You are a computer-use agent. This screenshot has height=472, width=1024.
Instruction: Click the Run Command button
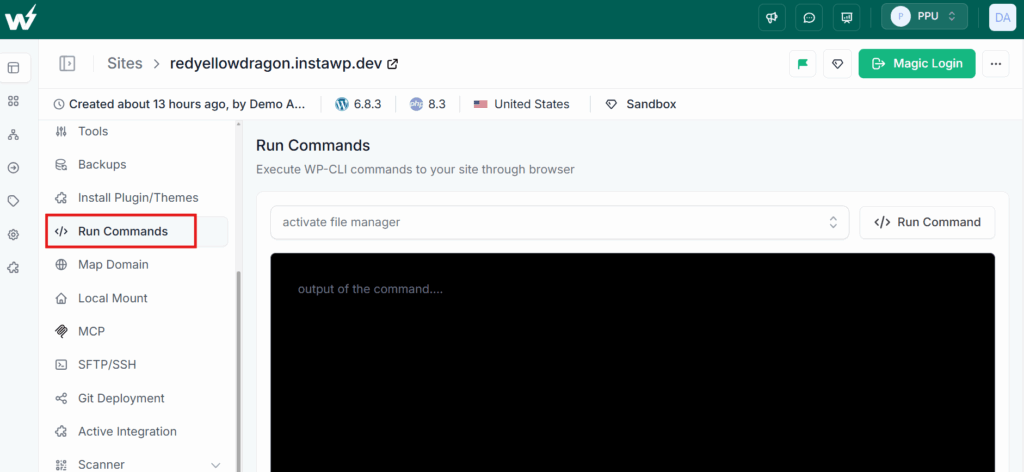927,222
